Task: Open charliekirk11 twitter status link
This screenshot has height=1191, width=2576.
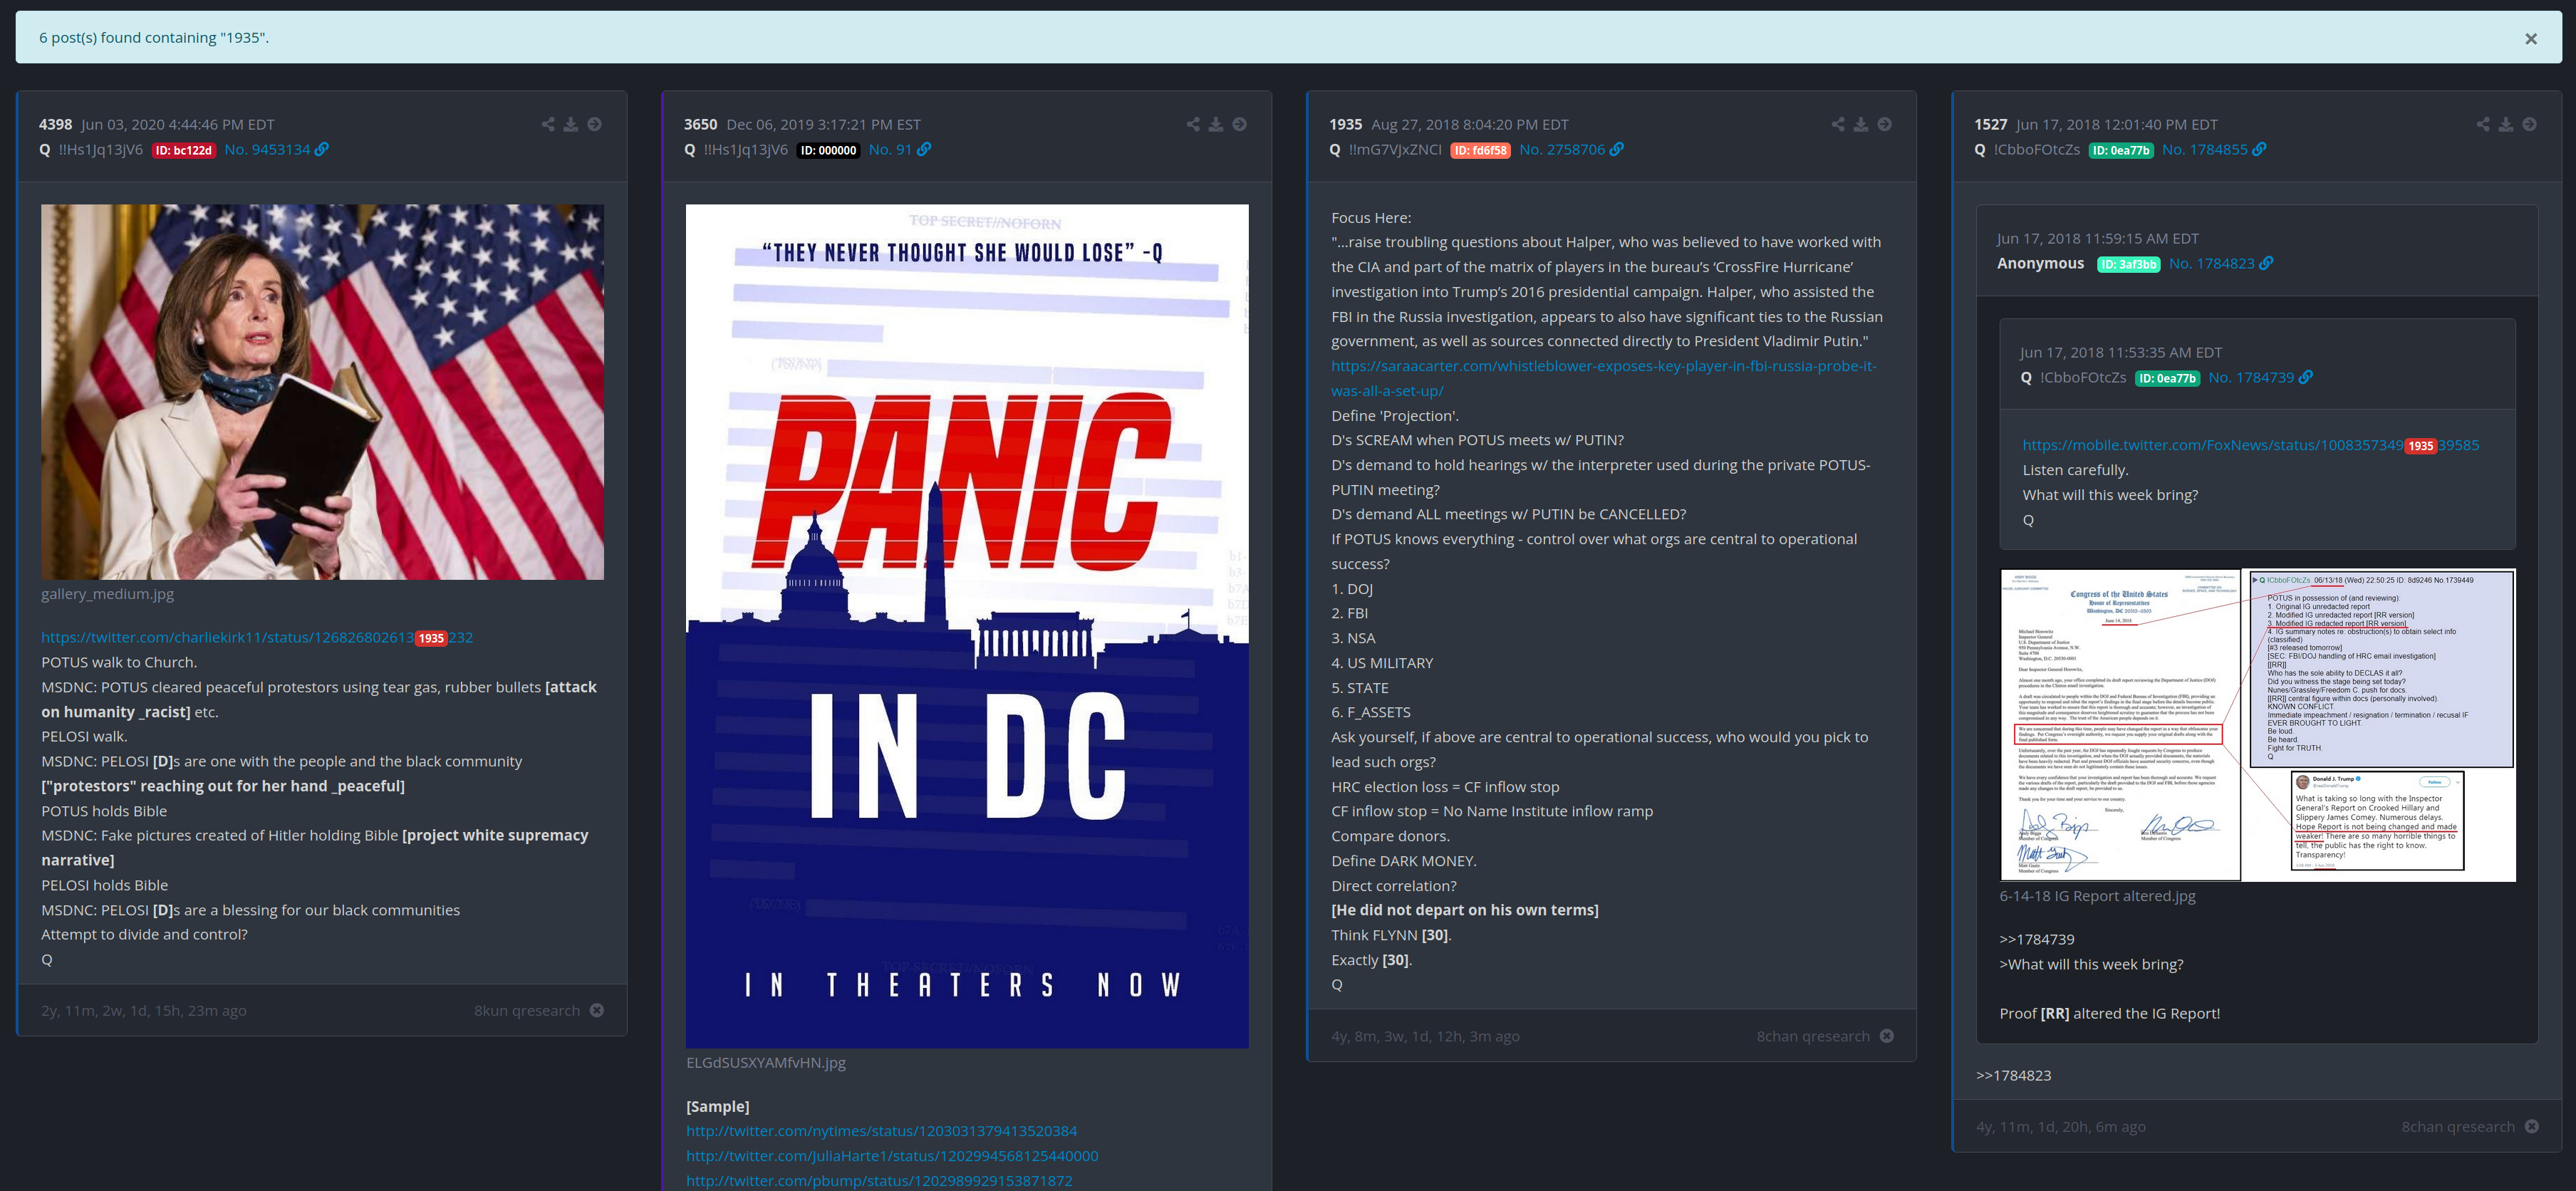Action: (x=257, y=637)
